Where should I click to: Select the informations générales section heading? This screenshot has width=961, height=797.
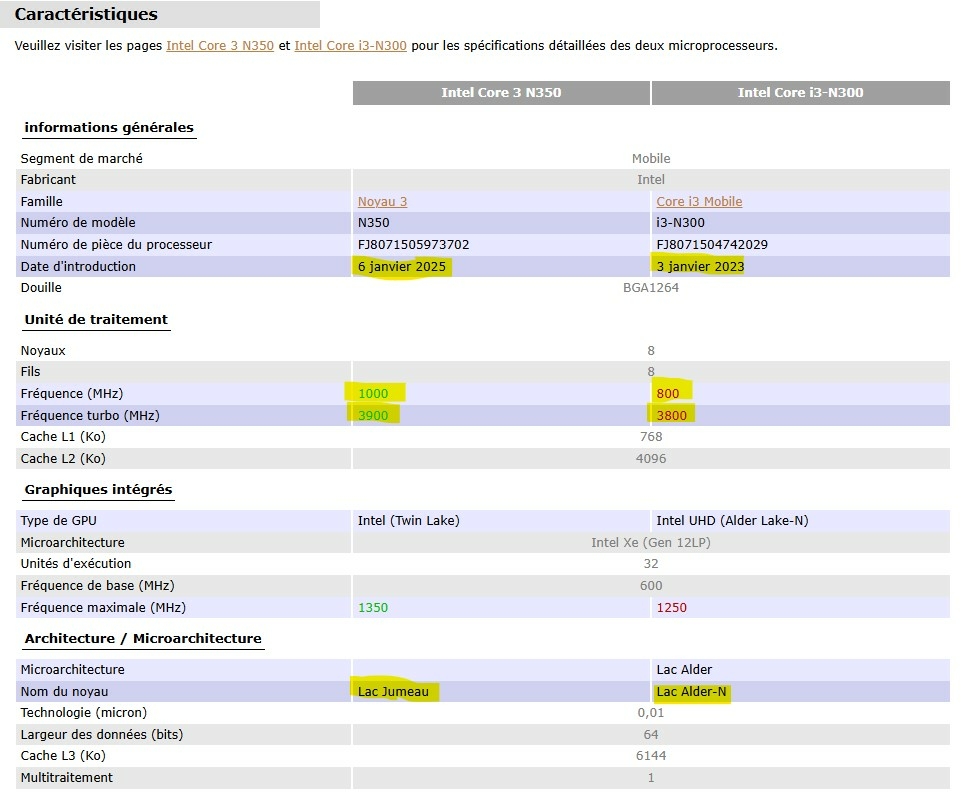point(109,127)
